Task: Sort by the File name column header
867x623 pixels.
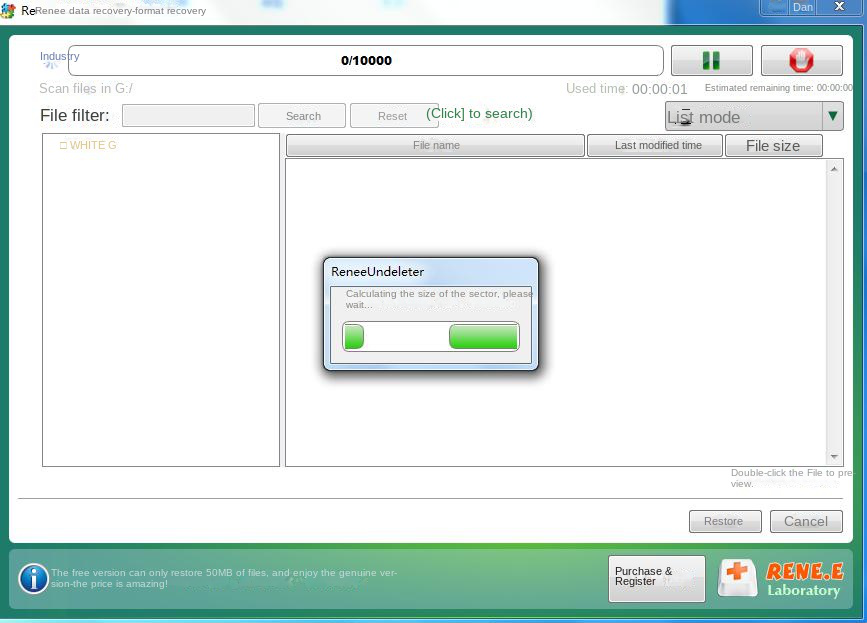Action: click(x=436, y=145)
